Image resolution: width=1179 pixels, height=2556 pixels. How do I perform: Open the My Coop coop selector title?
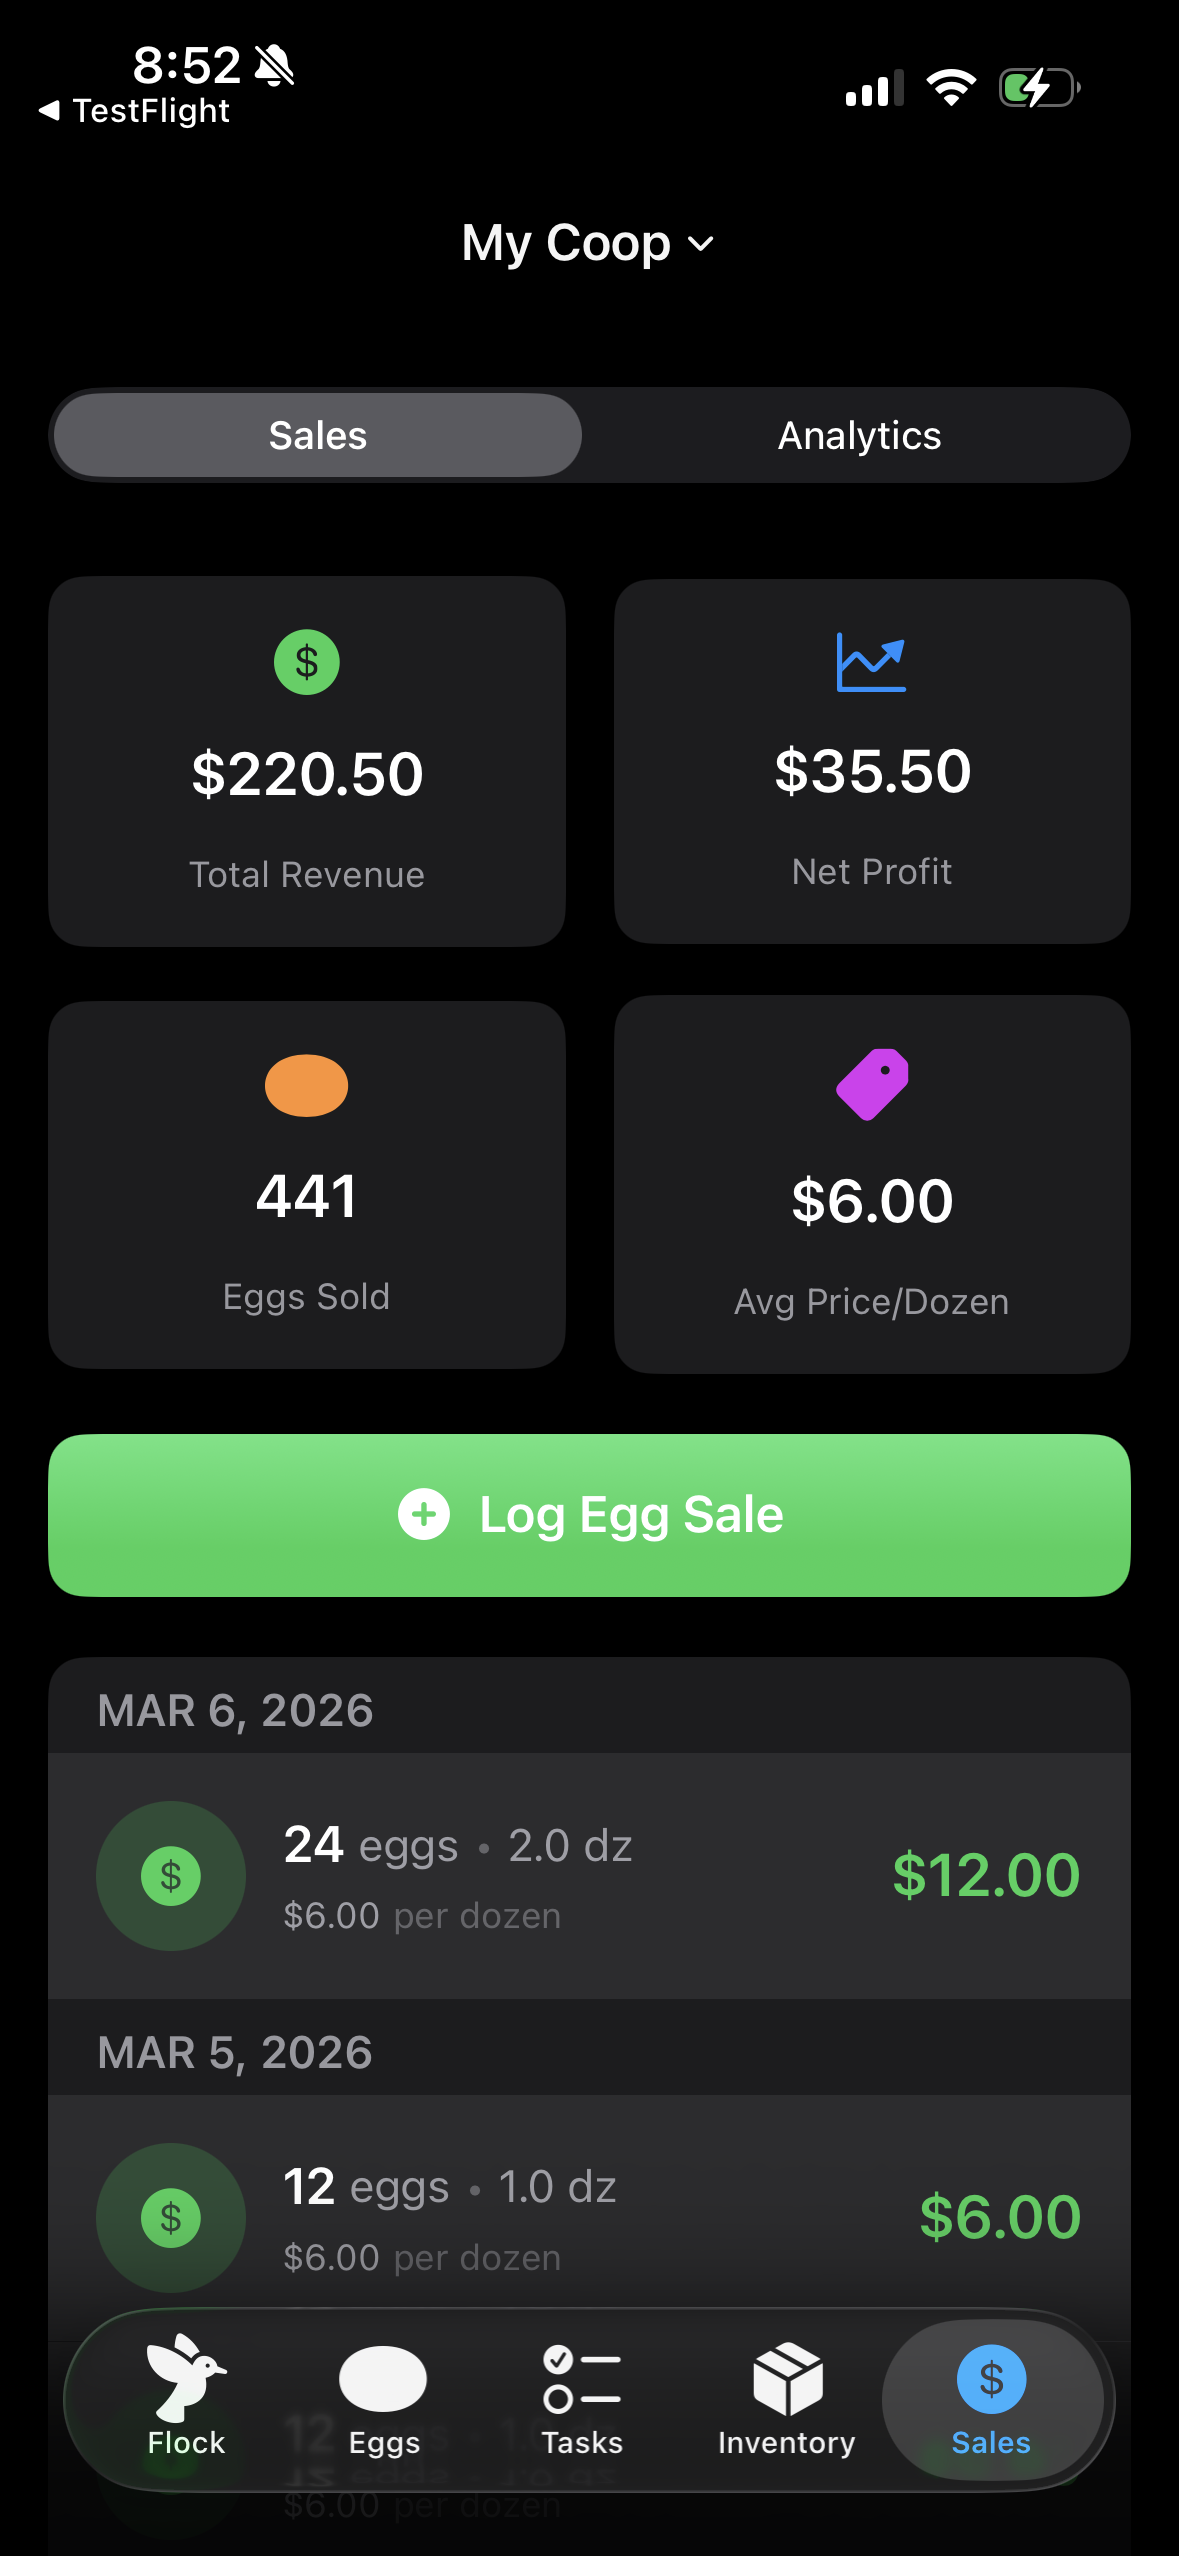tap(566, 244)
